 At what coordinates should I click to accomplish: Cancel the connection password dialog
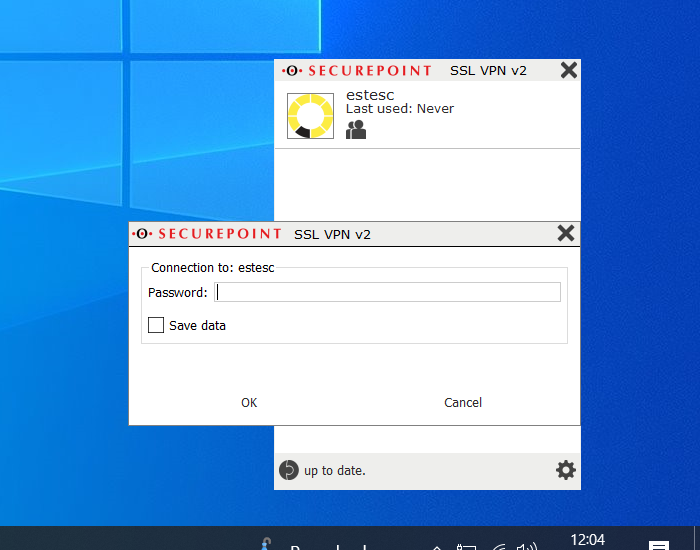coord(463,403)
